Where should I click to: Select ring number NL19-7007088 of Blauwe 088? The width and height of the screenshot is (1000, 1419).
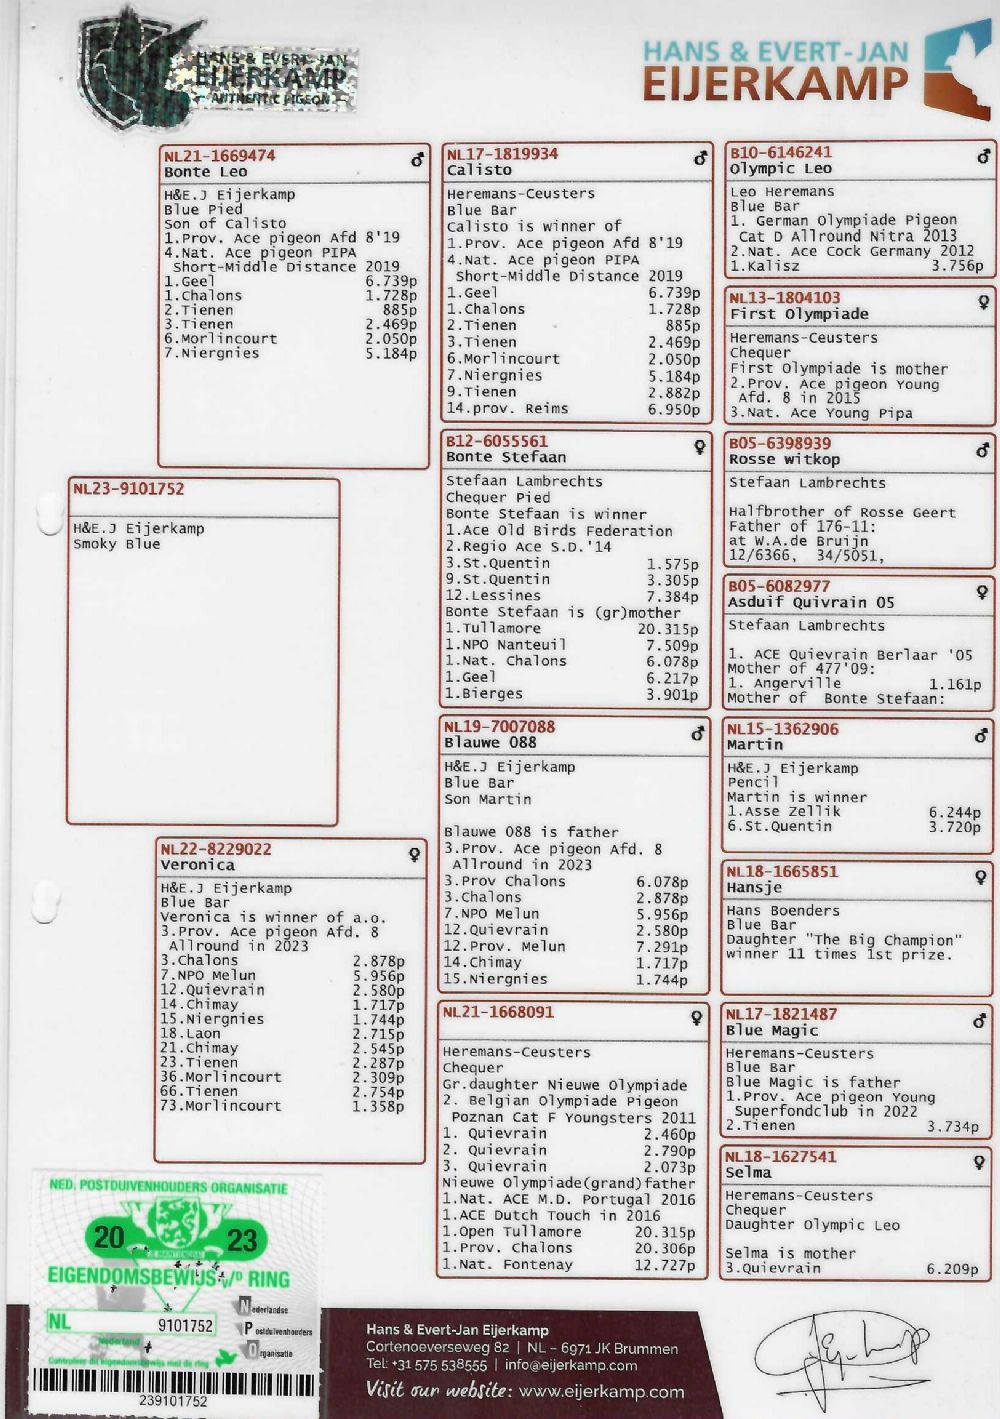click(499, 727)
